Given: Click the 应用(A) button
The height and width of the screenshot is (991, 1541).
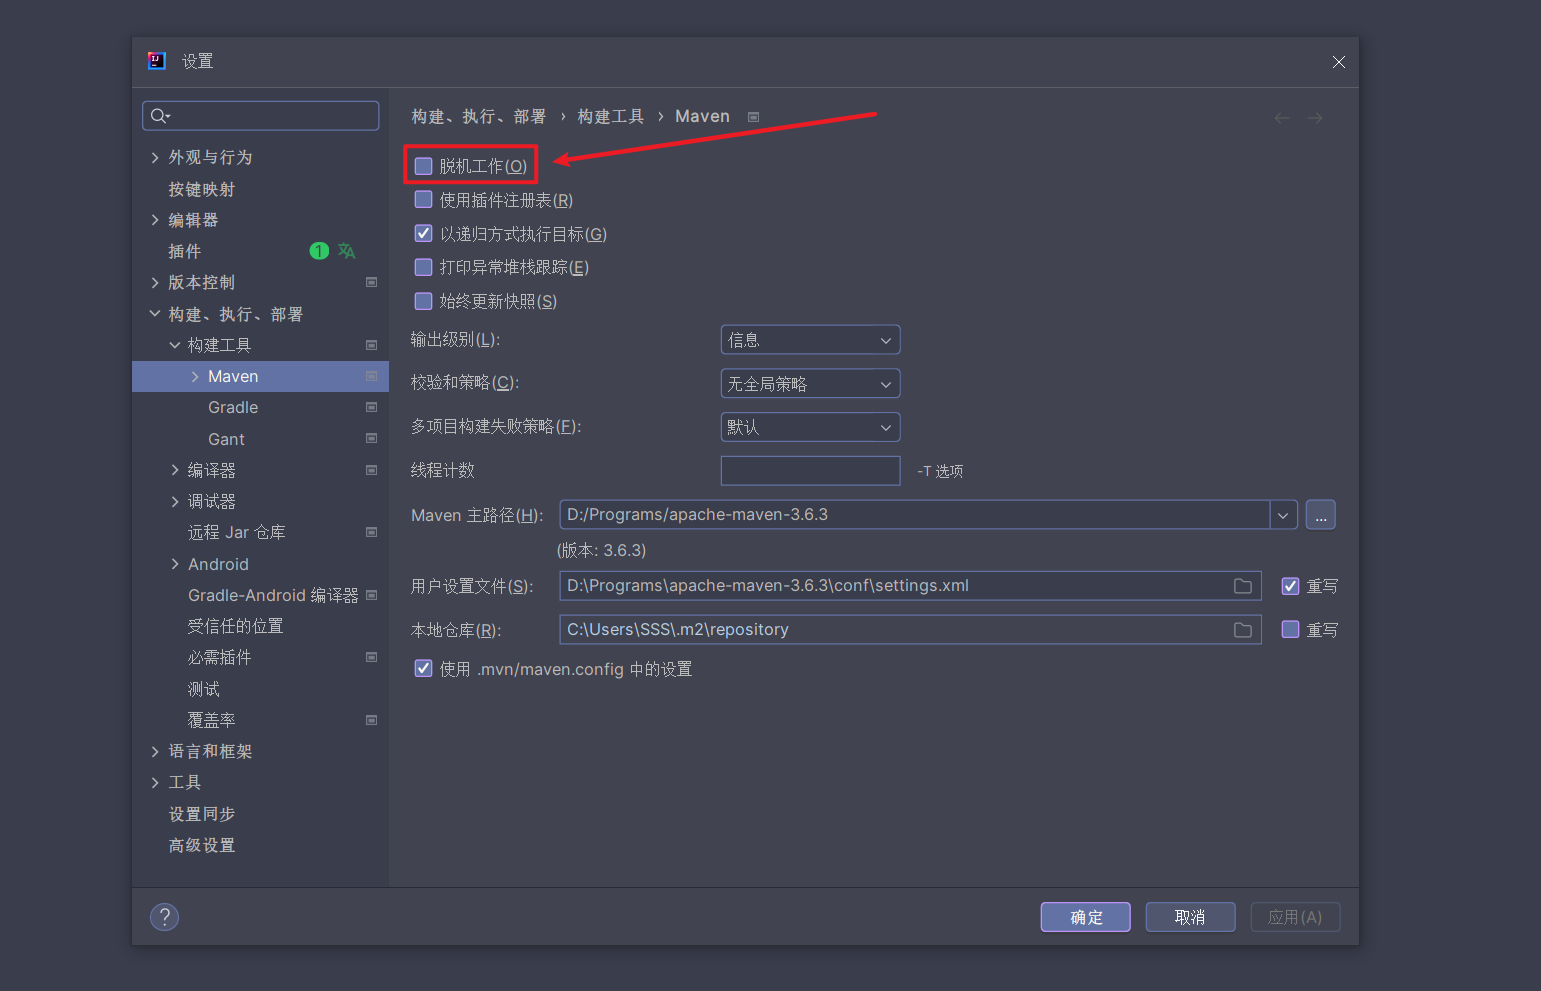Looking at the screenshot, I should coord(1295,917).
